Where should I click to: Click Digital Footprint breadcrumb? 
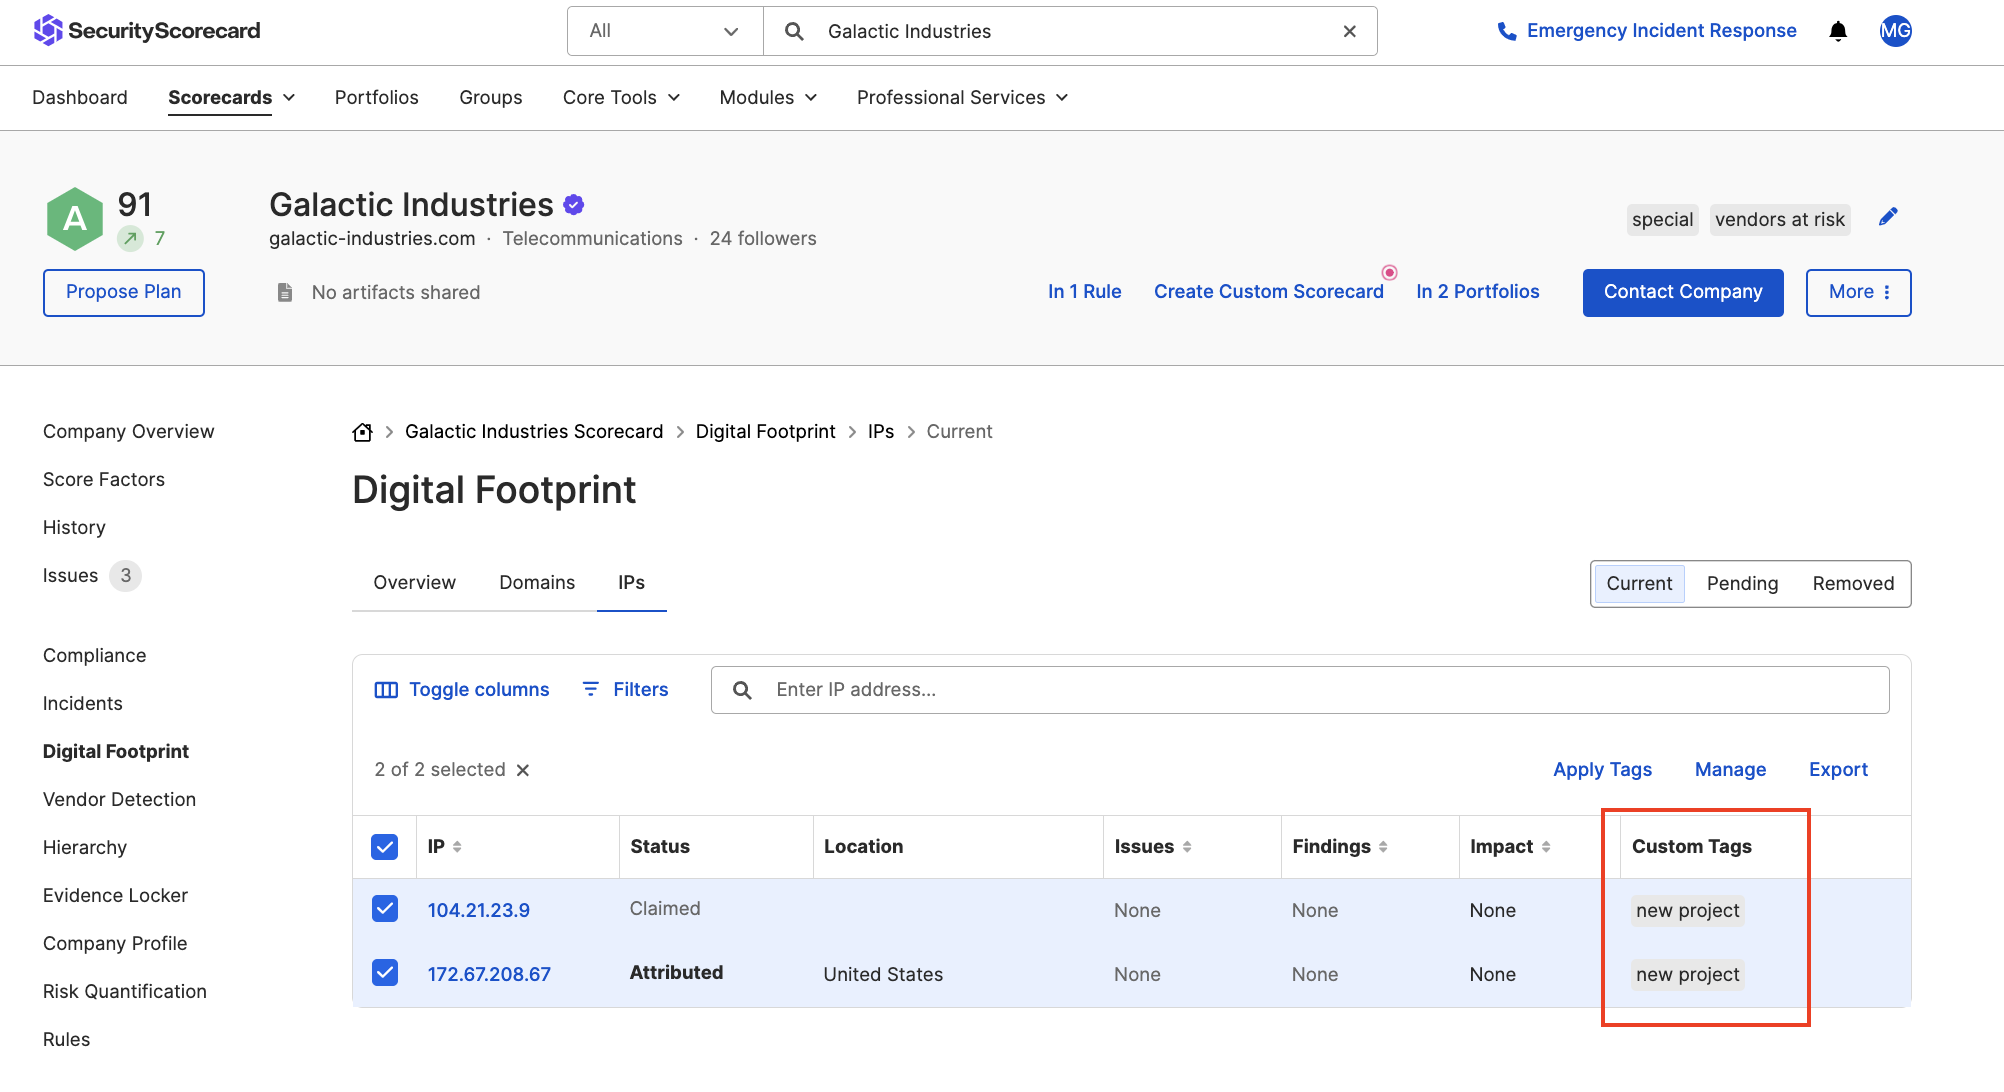(x=765, y=432)
